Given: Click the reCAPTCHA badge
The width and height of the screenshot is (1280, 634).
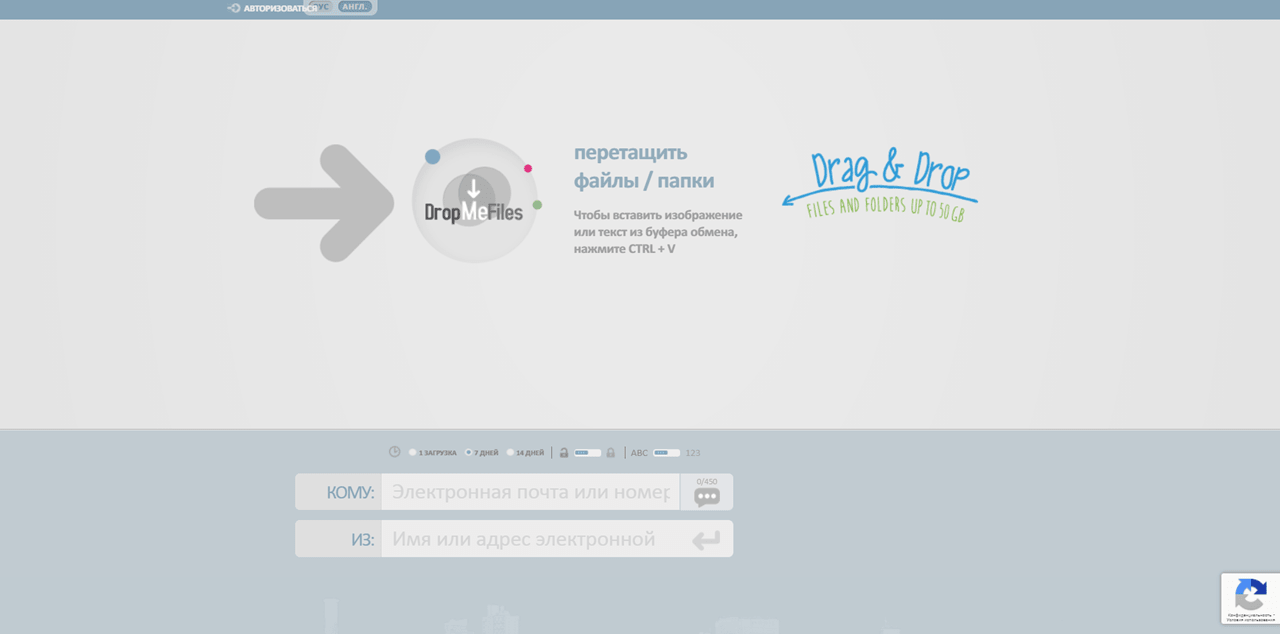Looking at the screenshot, I should [1250, 599].
